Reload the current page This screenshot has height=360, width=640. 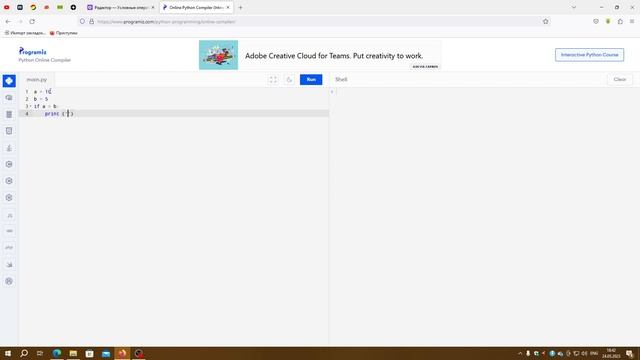(32, 21)
